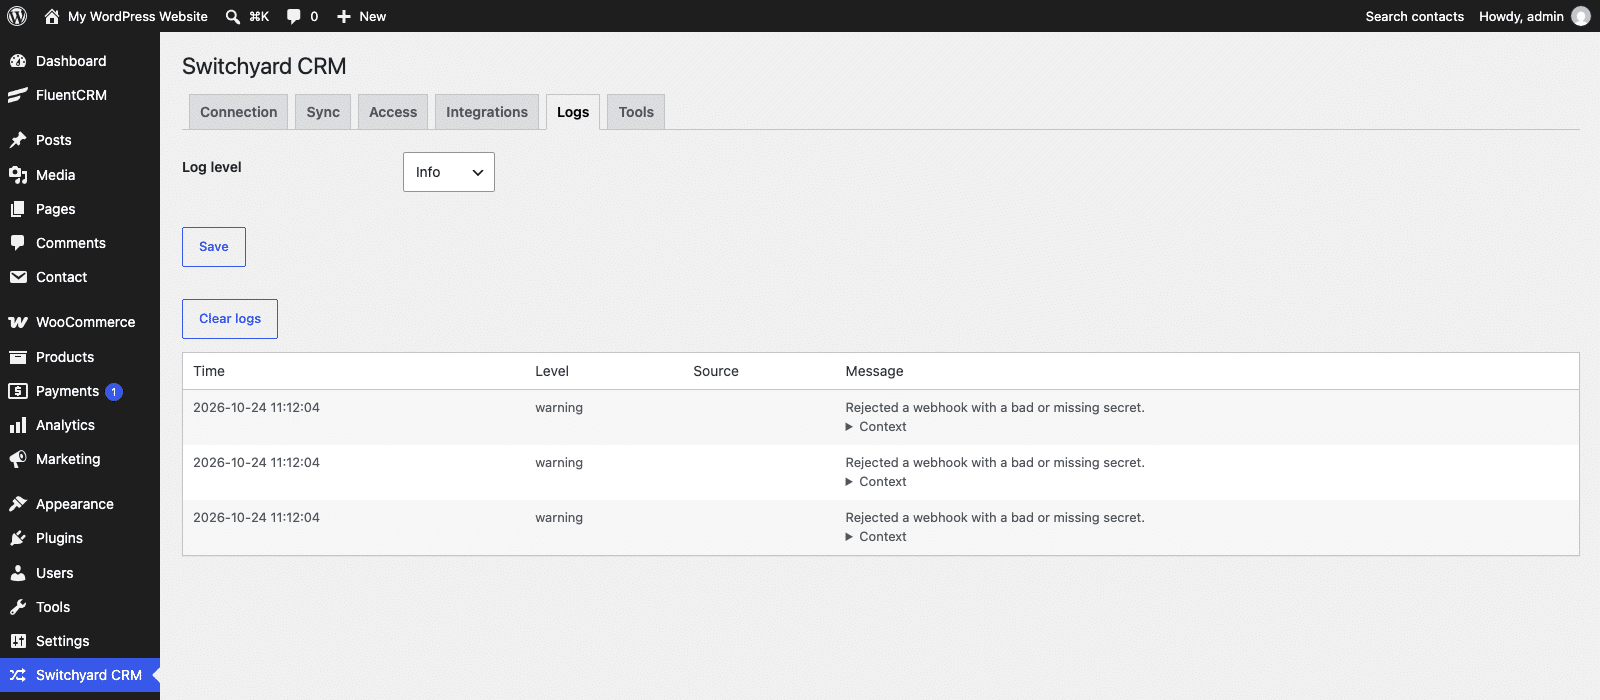Click the Tools wrench icon in sidebar

pyautogui.click(x=18, y=607)
